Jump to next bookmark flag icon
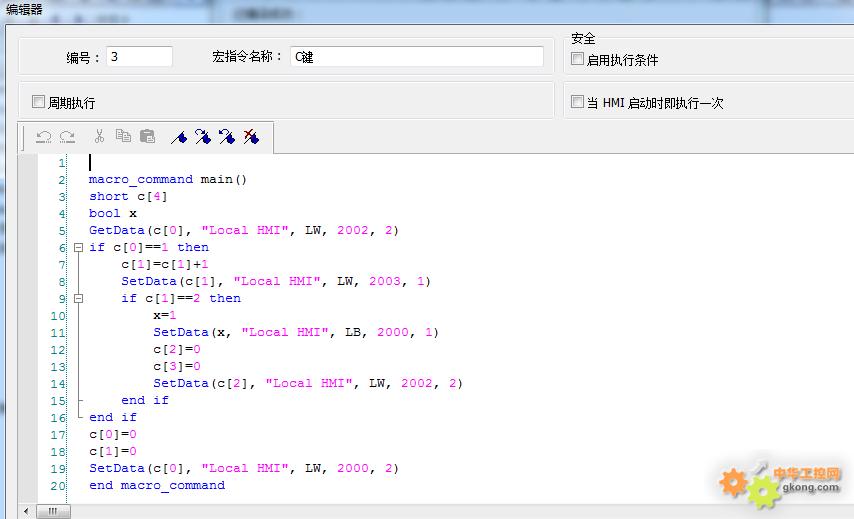Image resolution: width=854 pixels, height=519 pixels. click(202, 137)
